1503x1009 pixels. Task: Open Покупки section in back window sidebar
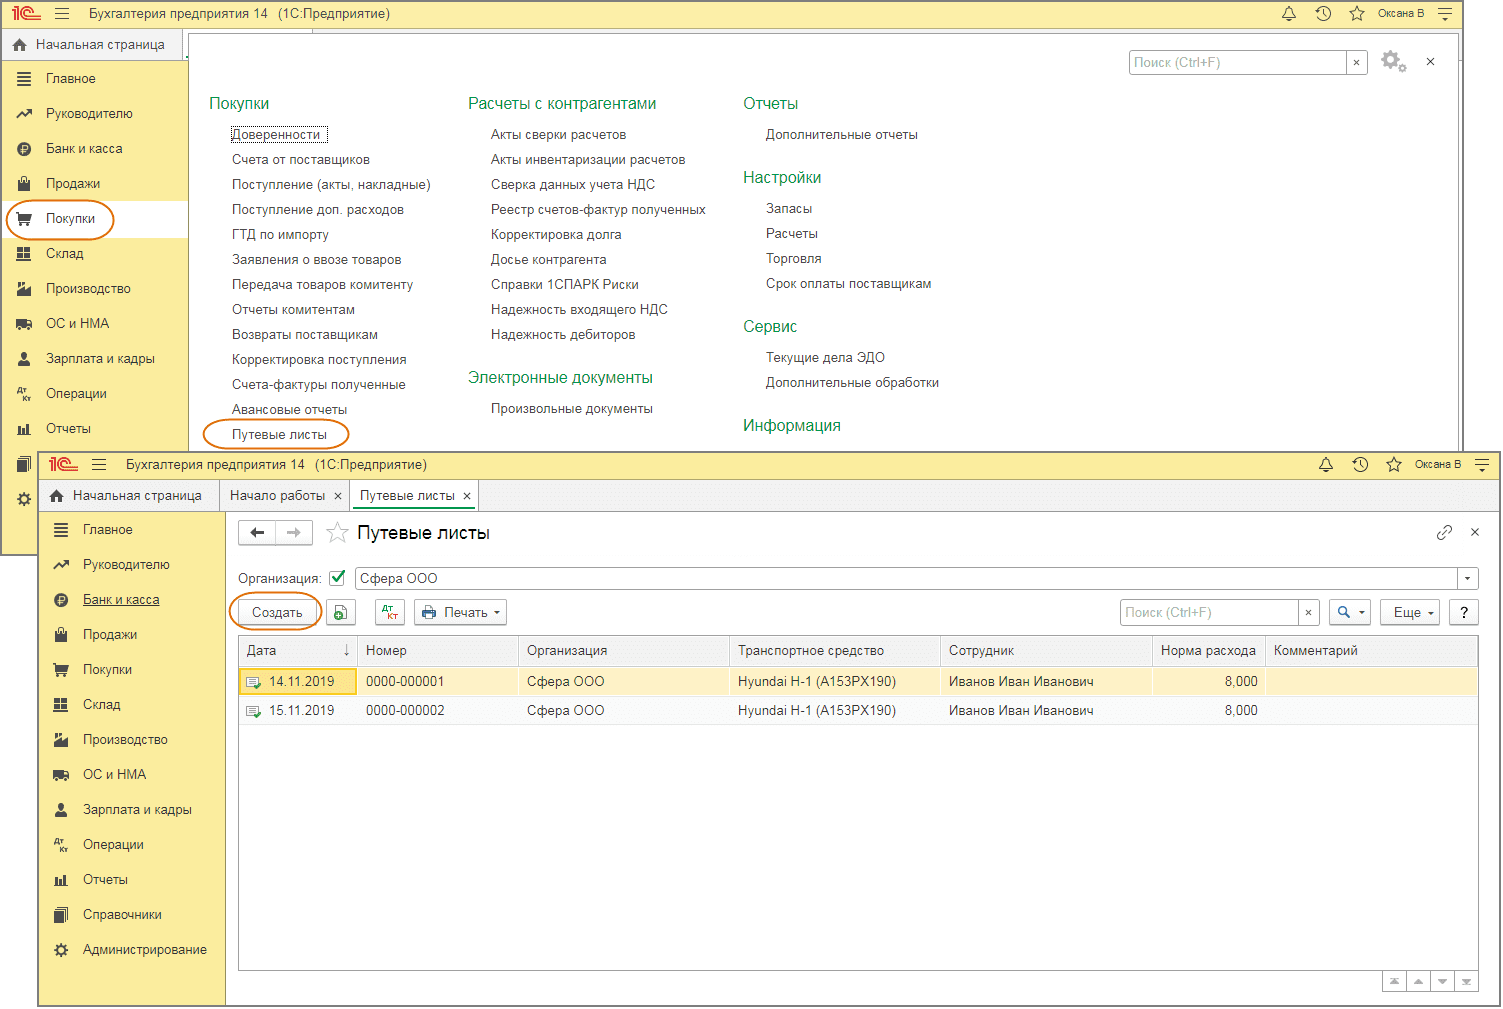click(70, 219)
